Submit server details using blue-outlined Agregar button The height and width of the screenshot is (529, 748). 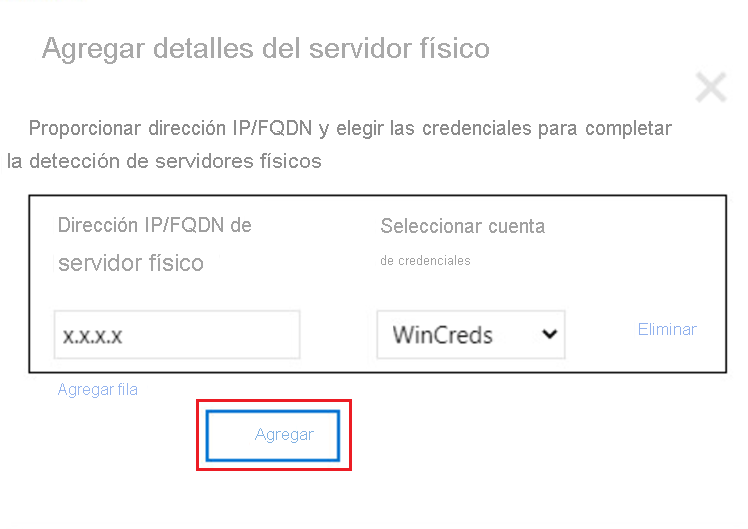(273, 435)
